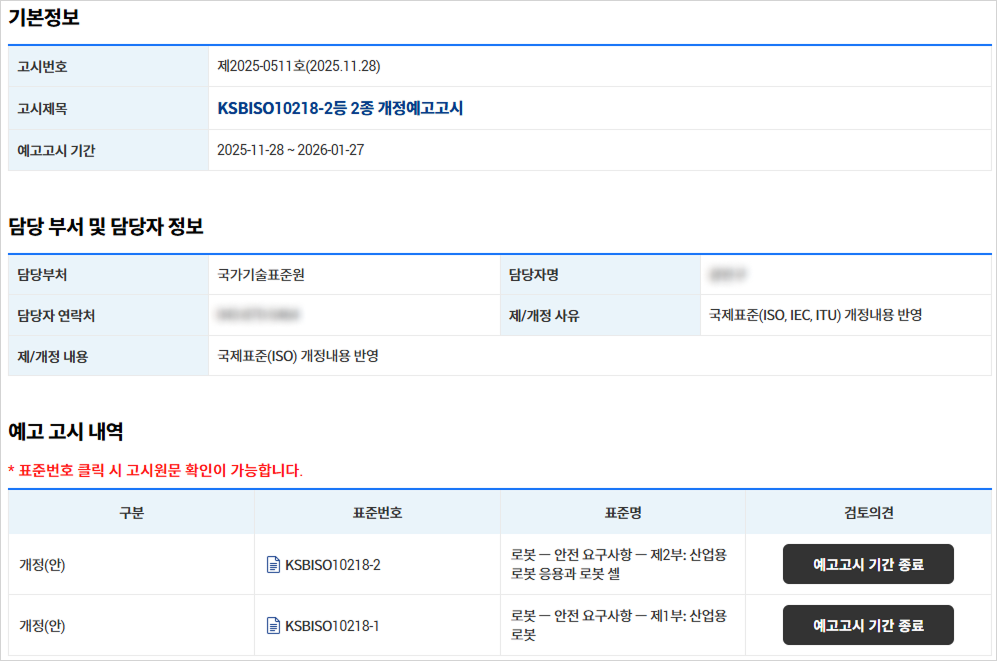This screenshot has height=661, width=997.
Task: Click the red note about clicking the standard number
Action: [155, 470]
